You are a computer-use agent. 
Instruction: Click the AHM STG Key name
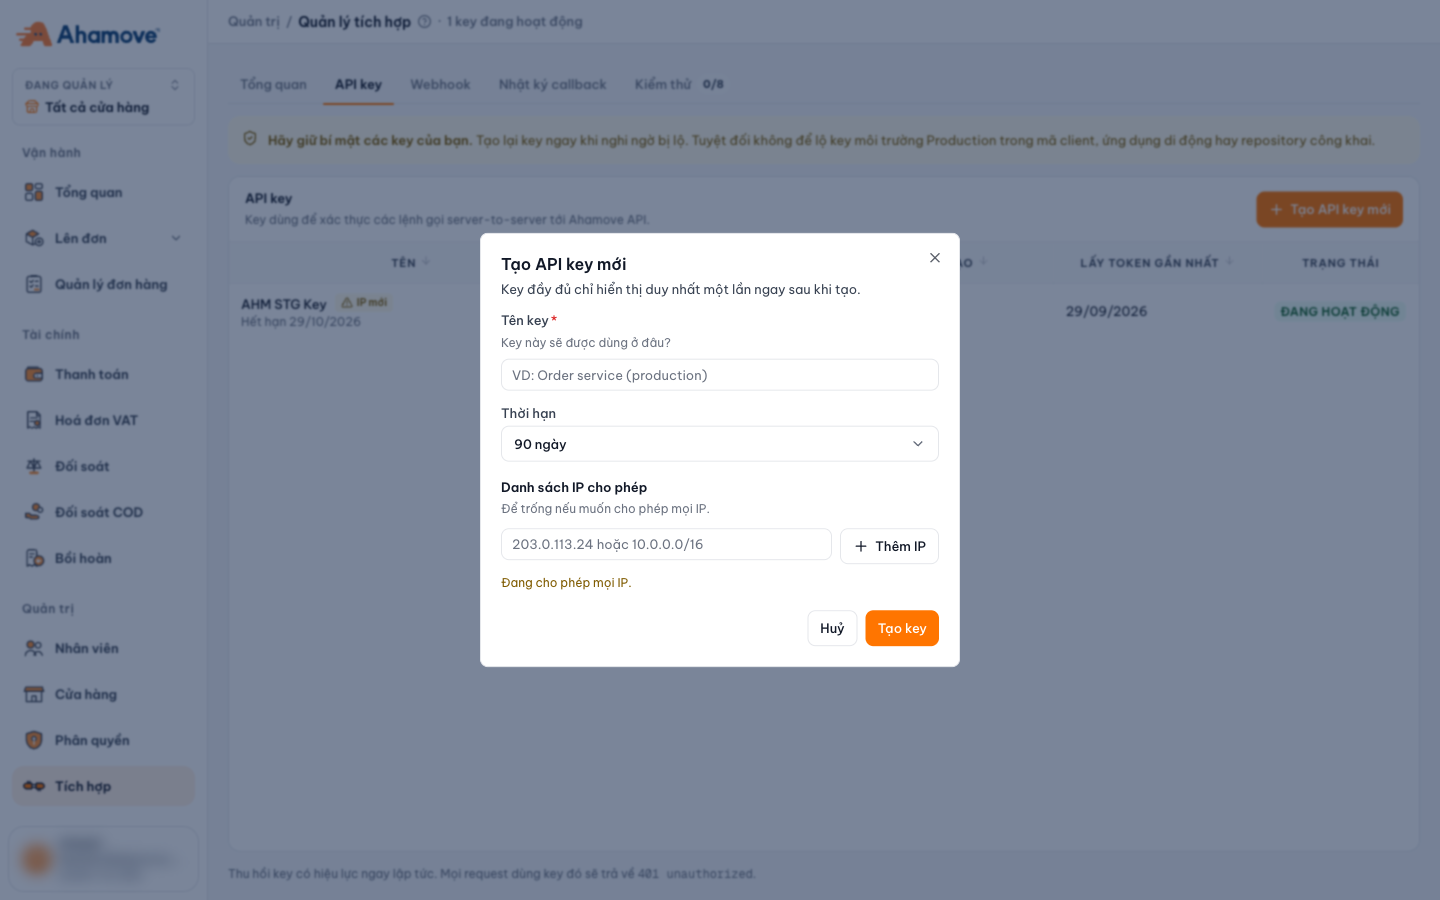[284, 304]
